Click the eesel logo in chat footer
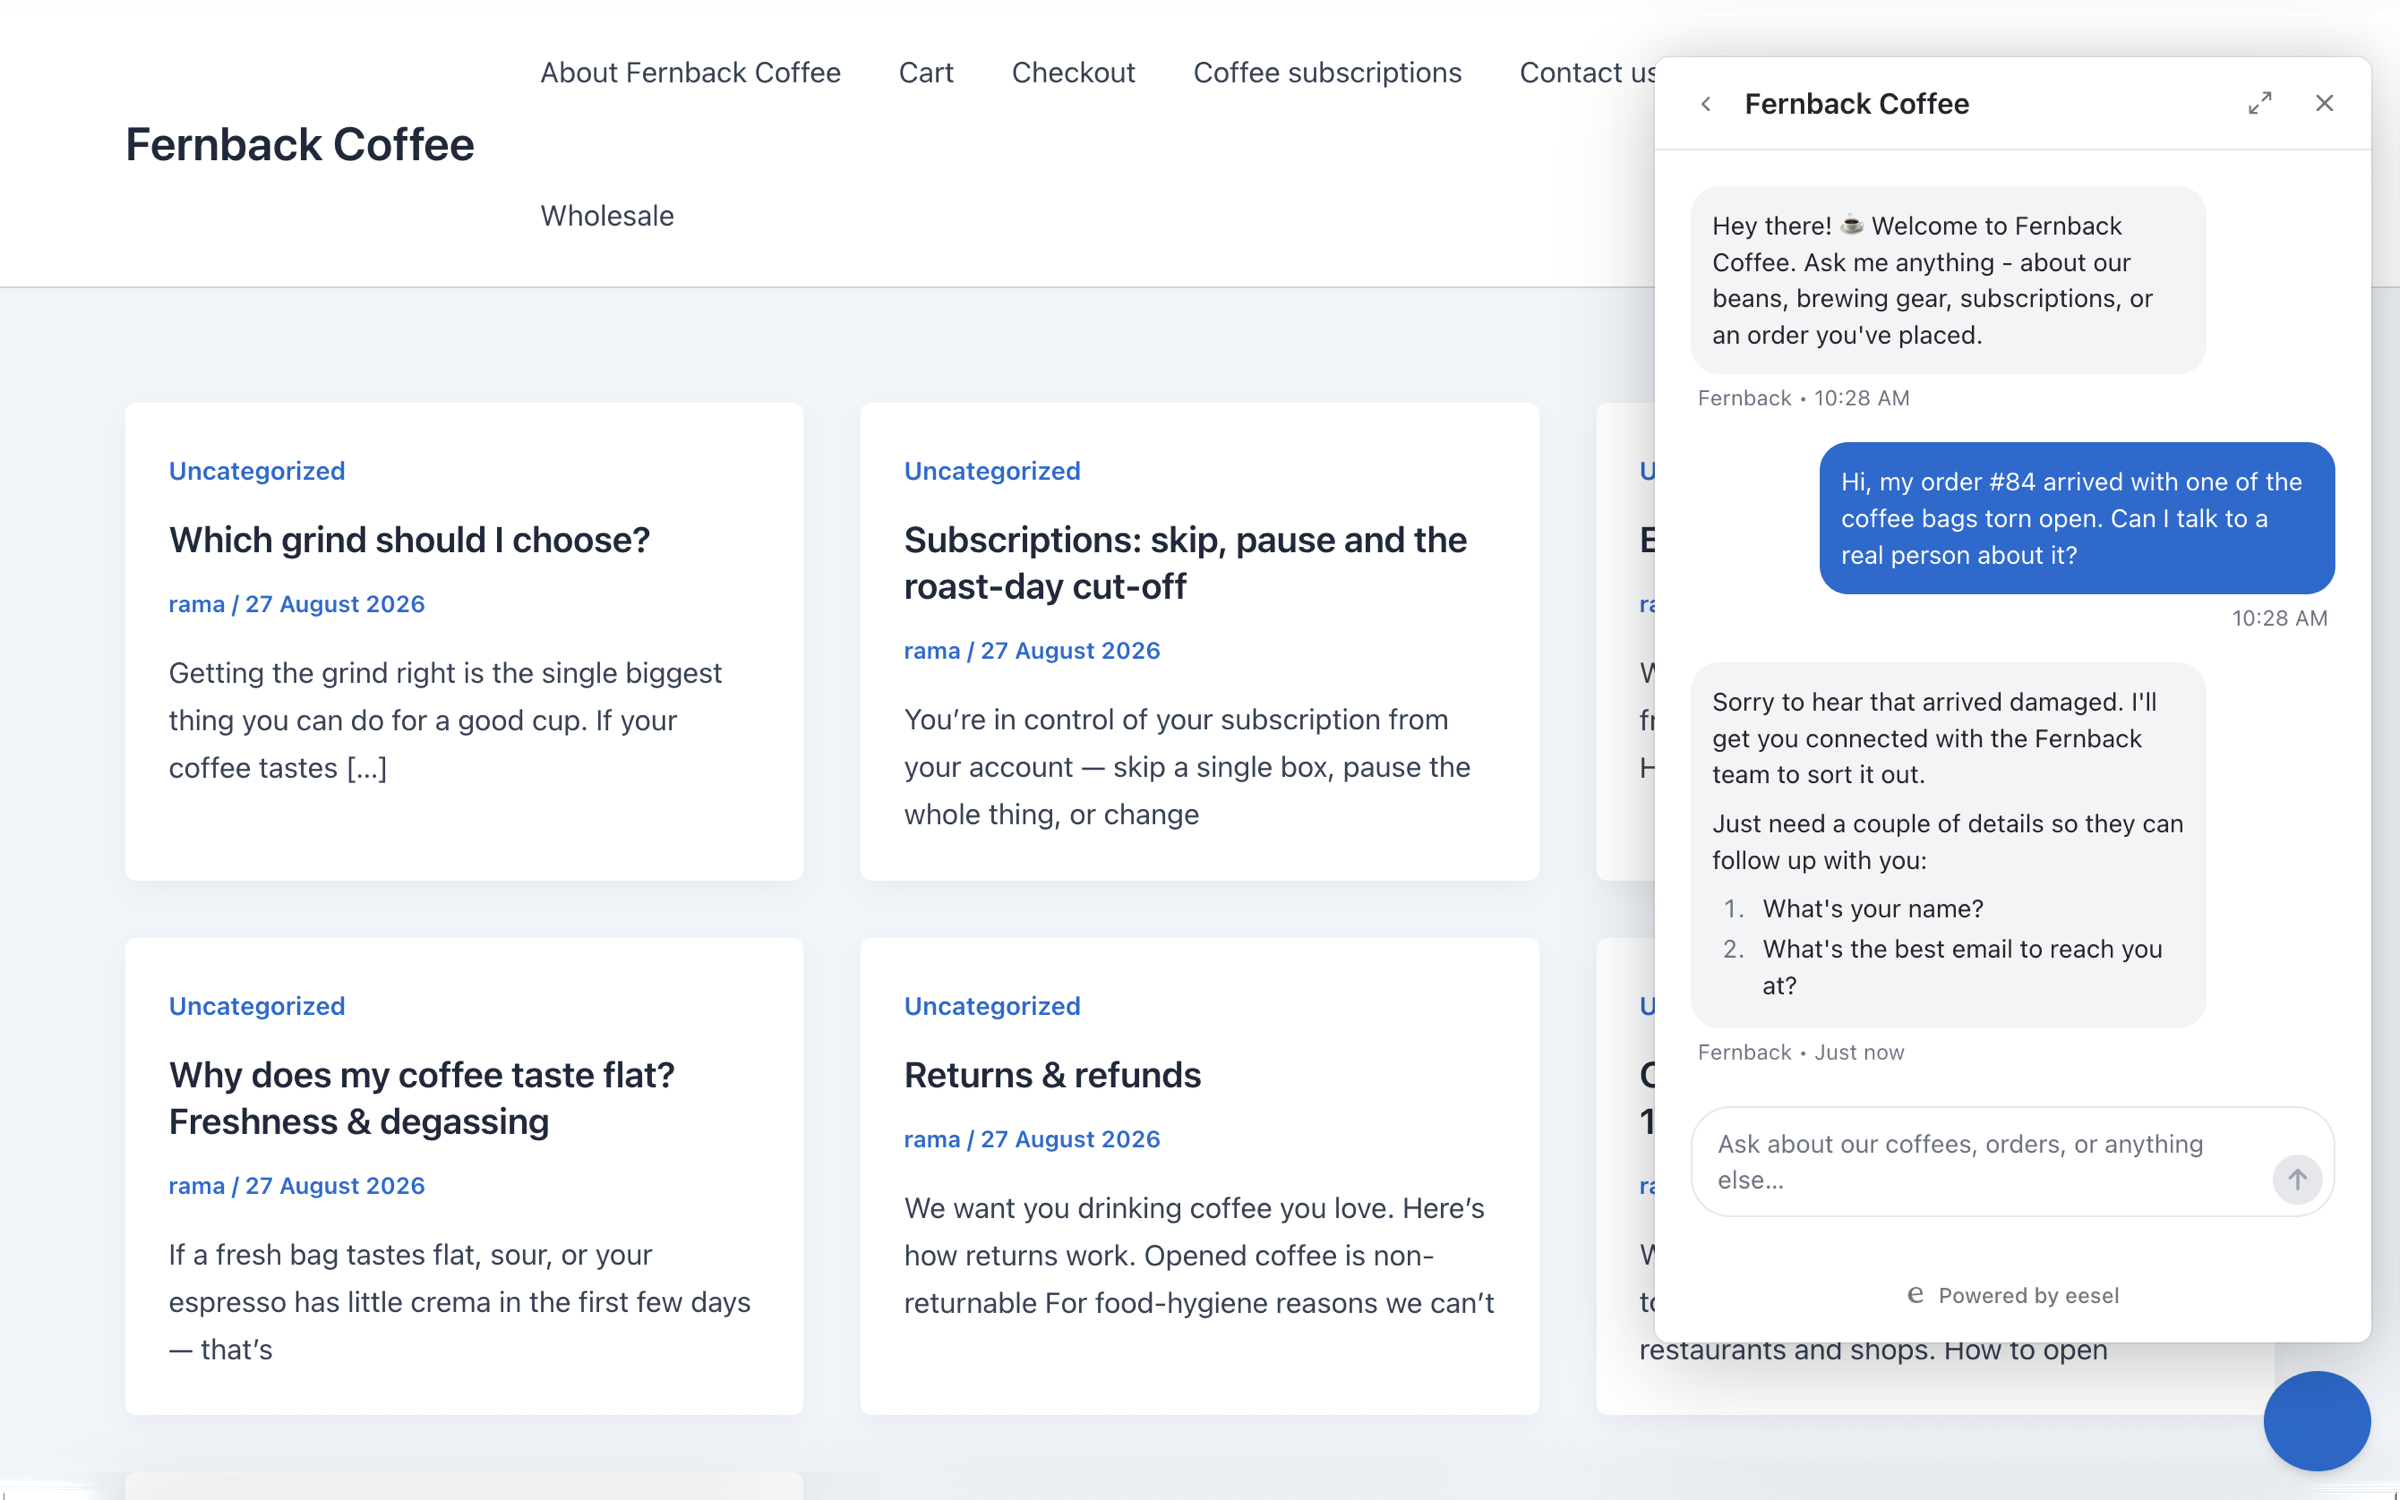 (1915, 1295)
